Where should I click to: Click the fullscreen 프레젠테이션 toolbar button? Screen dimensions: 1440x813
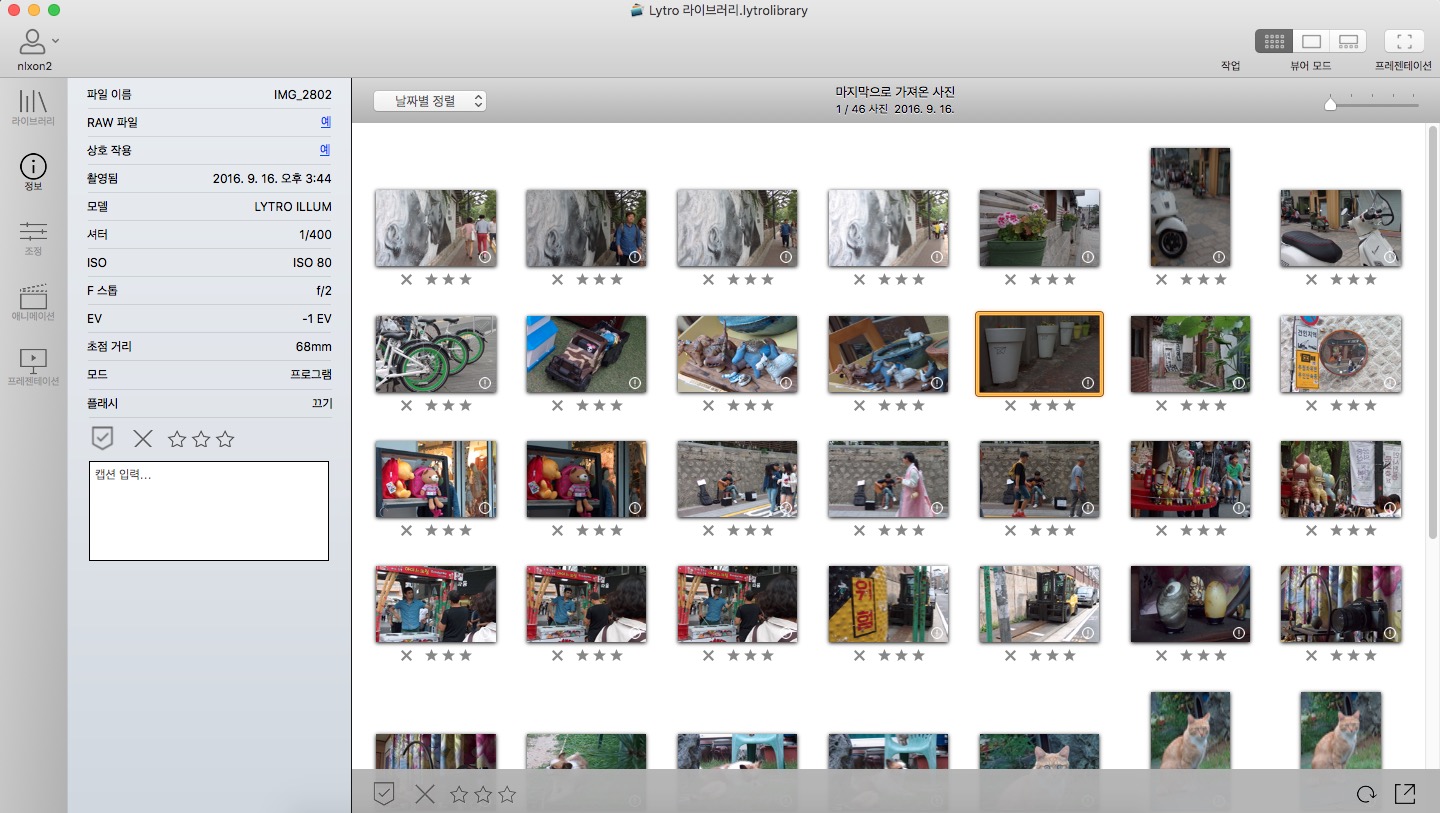[1404, 41]
